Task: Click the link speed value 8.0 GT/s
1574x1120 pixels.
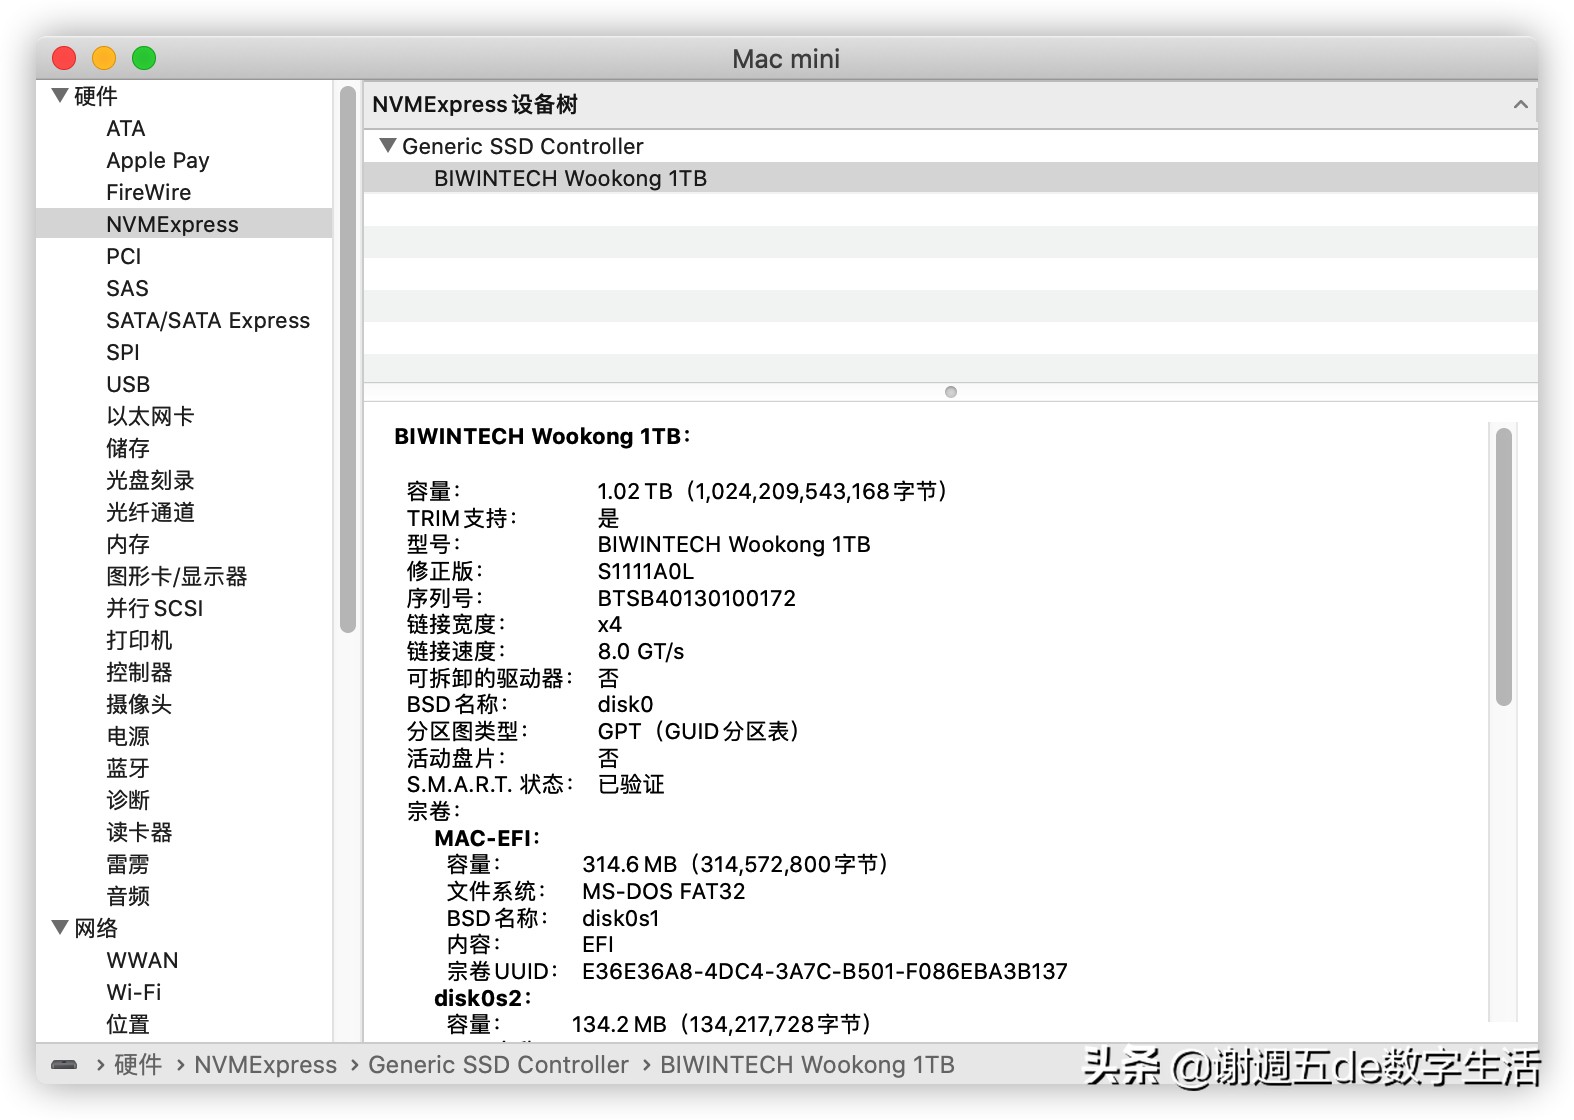Action: pyautogui.click(x=641, y=651)
